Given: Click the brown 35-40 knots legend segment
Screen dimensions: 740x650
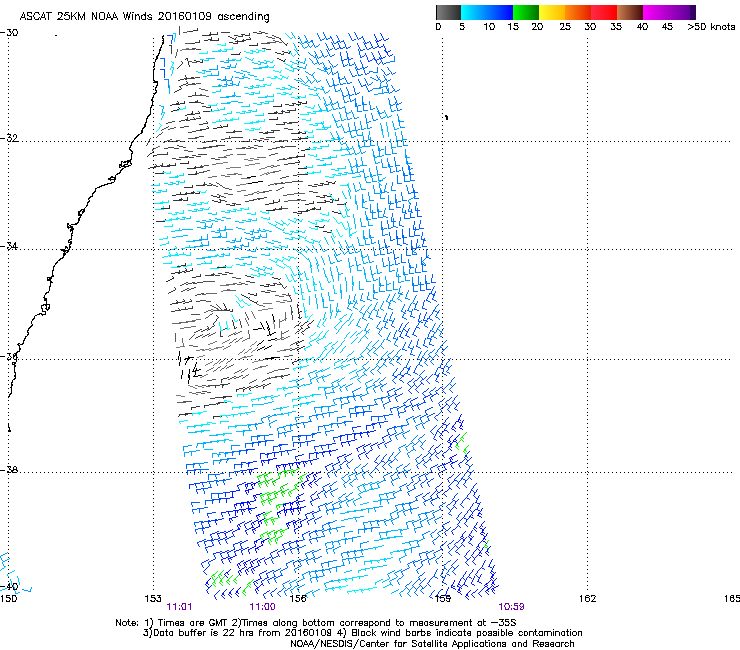Looking at the screenshot, I should [x=630, y=12].
